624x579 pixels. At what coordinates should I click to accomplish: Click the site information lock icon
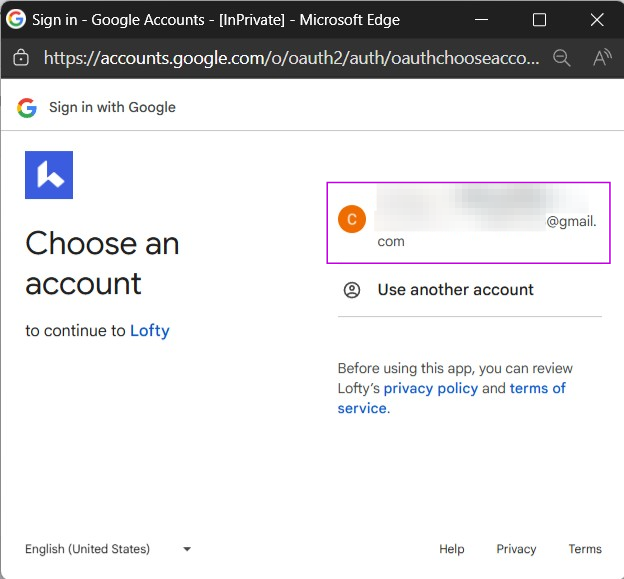coord(20,58)
